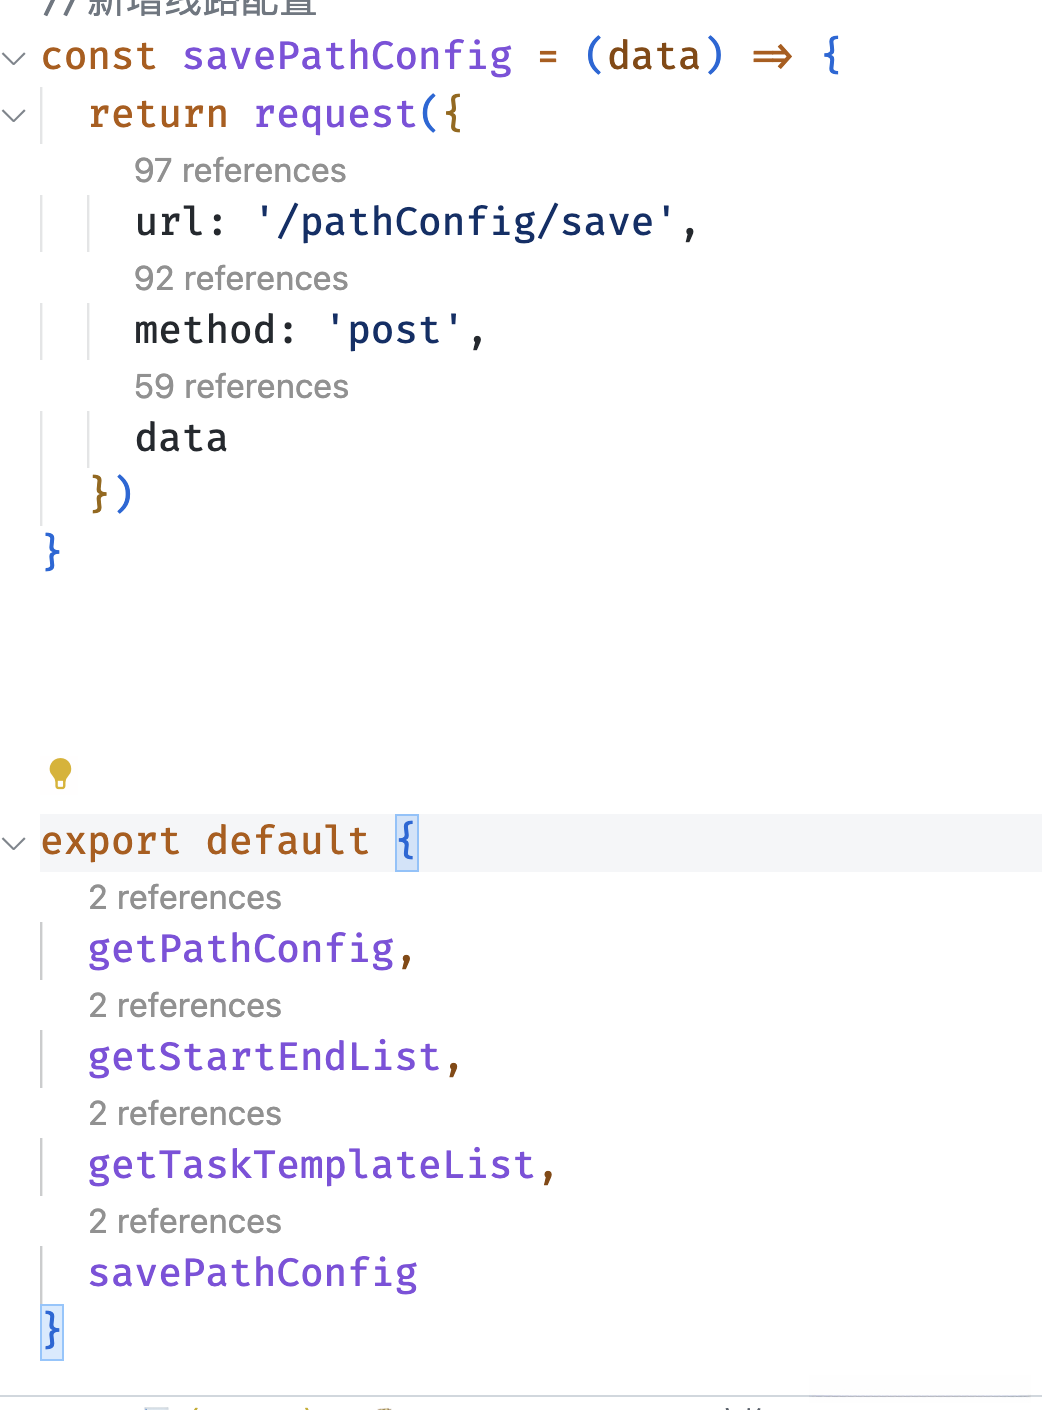Place cursor in '/pathConfig/save' URL string

tap(465, 223)
